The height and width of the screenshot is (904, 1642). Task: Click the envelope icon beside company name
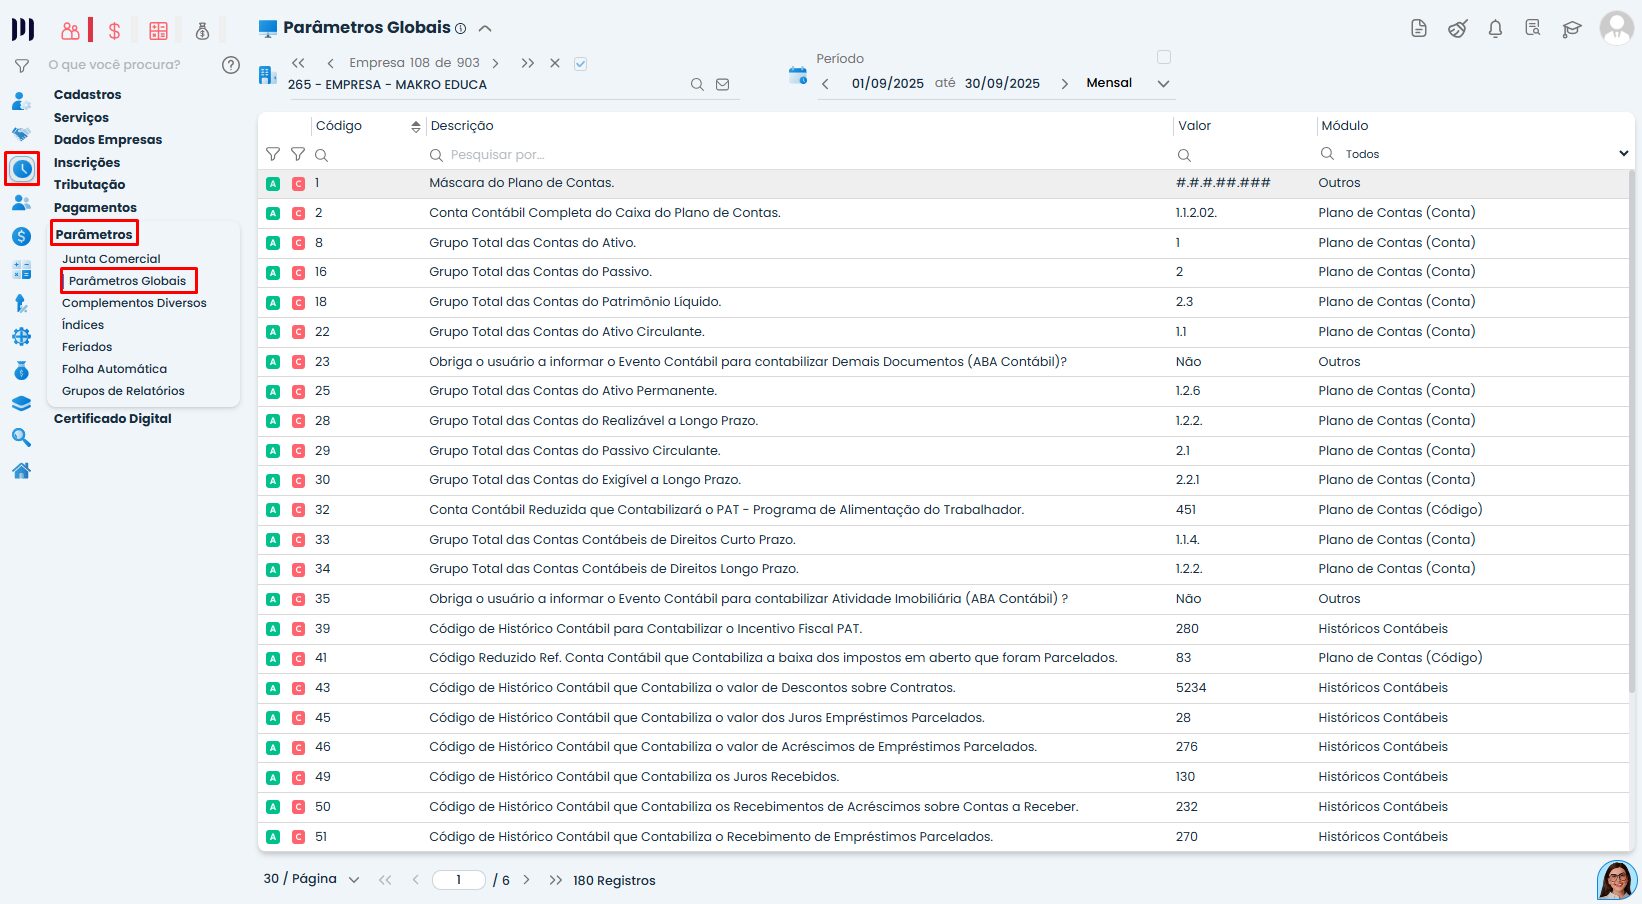point(723,85)
